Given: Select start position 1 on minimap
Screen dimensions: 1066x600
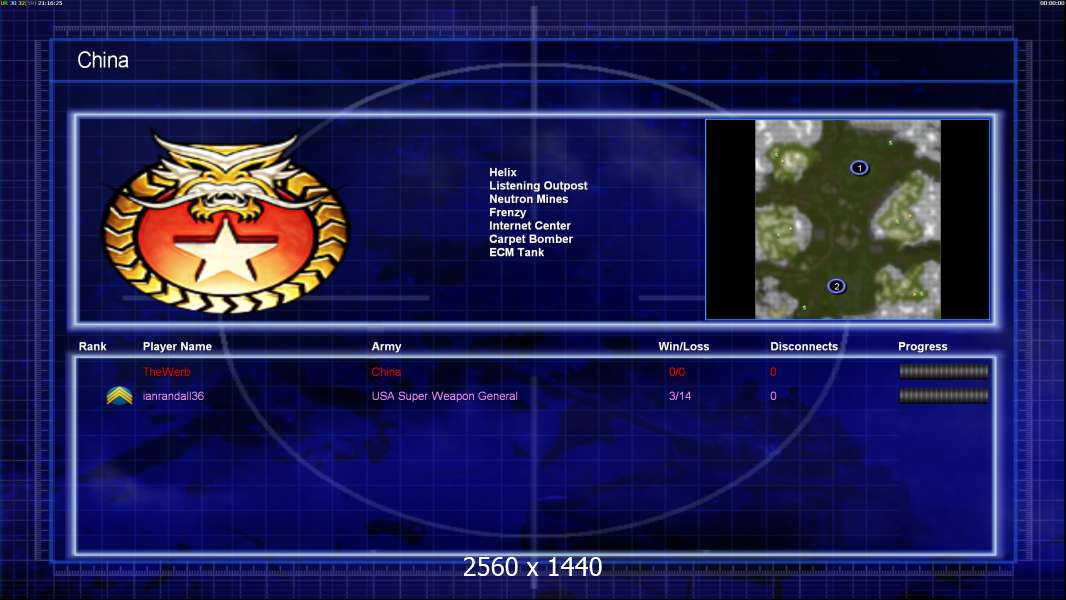Looking at the screenshot, I should [859, 168].
